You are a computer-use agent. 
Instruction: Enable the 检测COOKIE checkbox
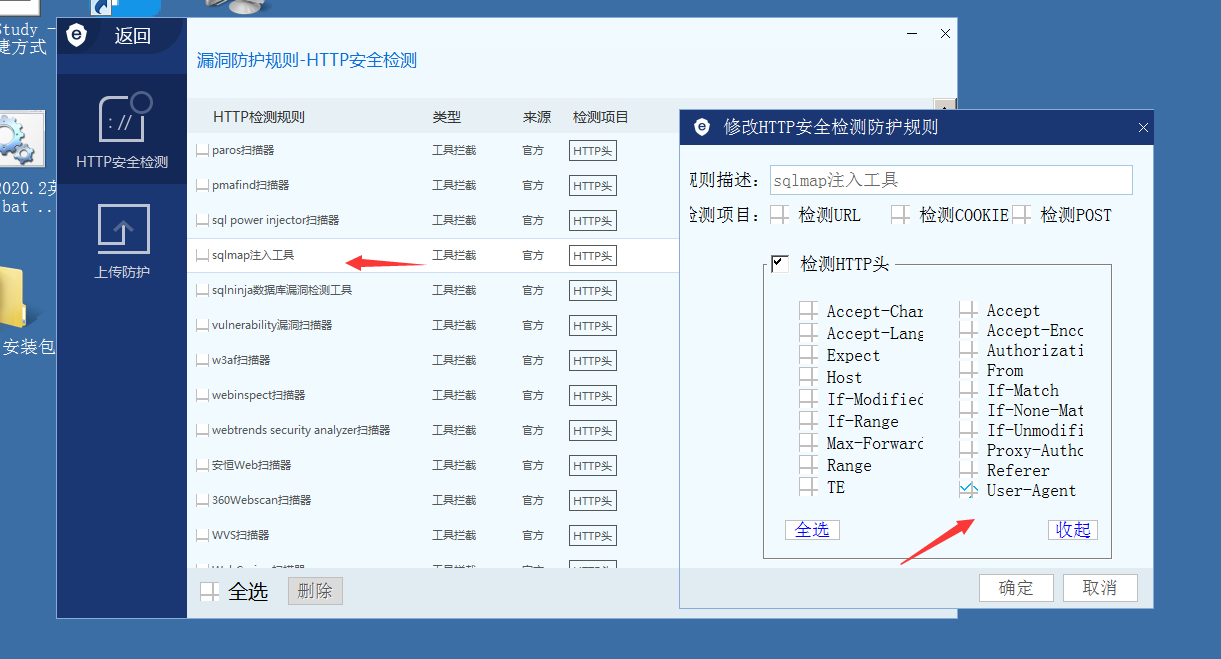coord(901,215)
